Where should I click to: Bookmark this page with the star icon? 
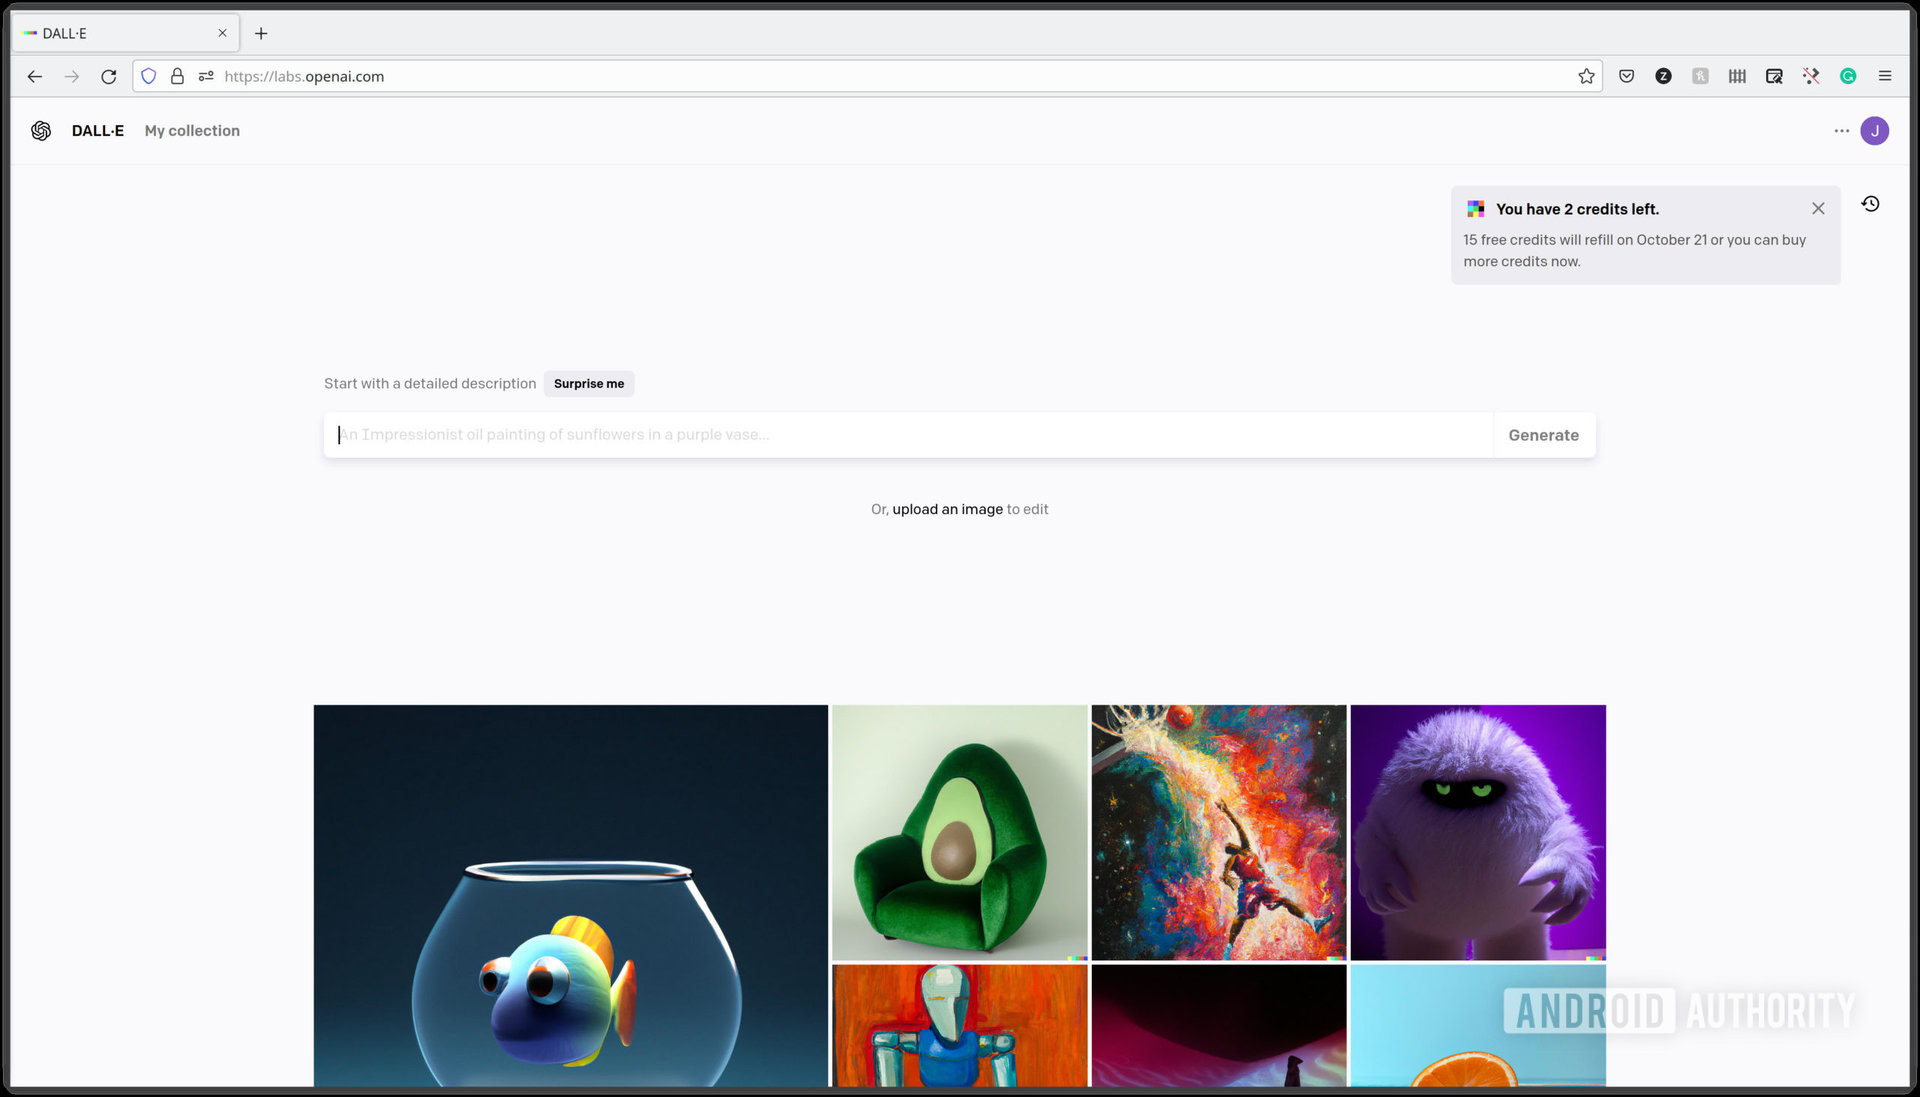tap(1586, 76)
